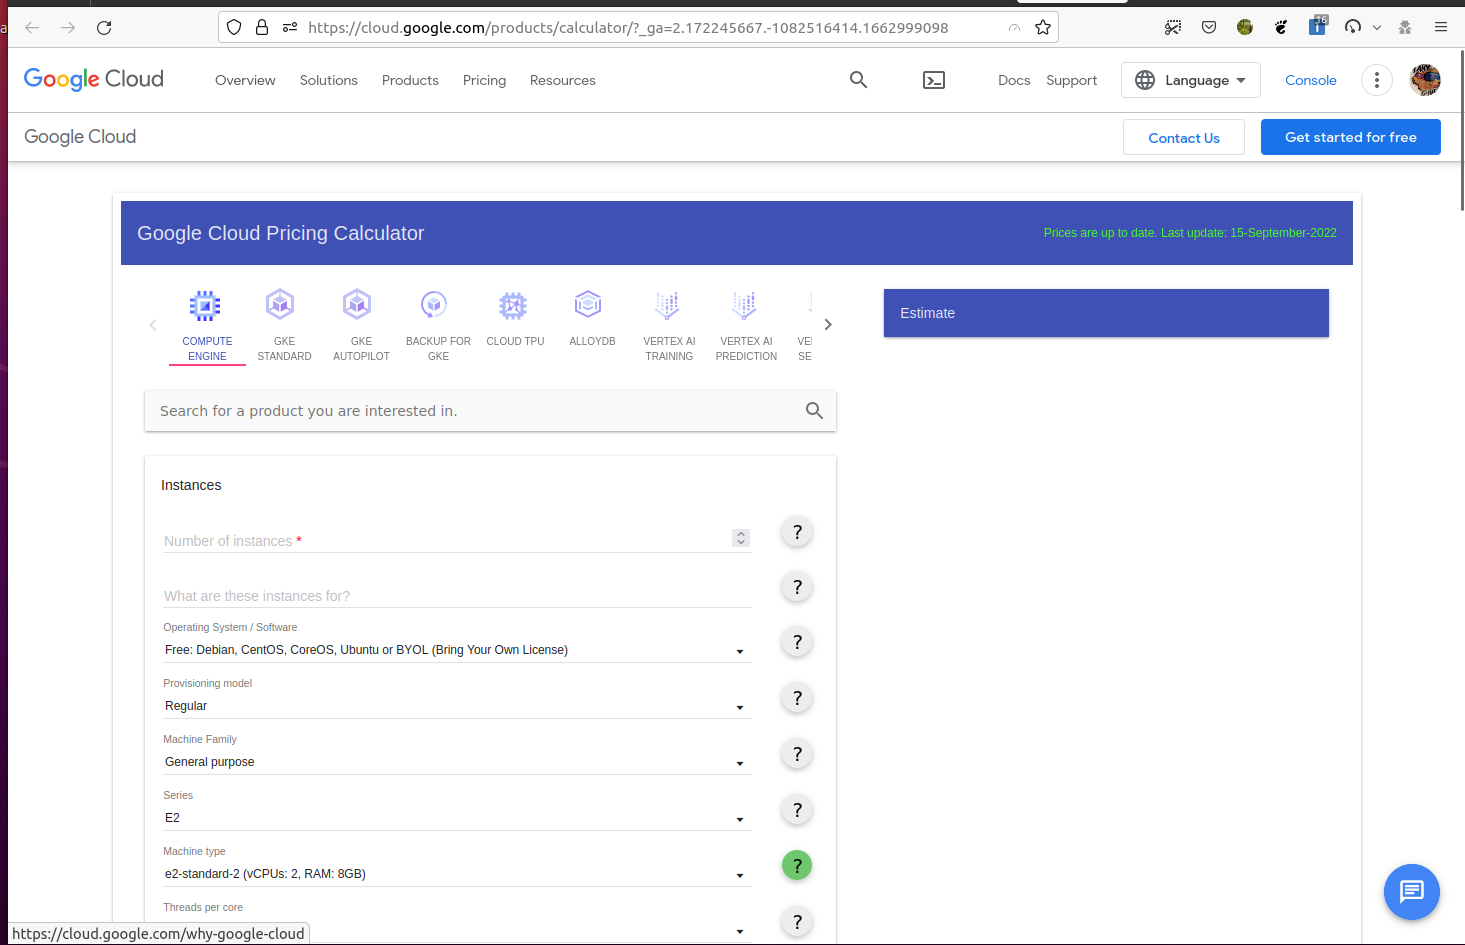Screen dimensions: 1465x945
Task: Select the Compute Engine product icon
Action: pyautogui.click(x=206, y=305)
